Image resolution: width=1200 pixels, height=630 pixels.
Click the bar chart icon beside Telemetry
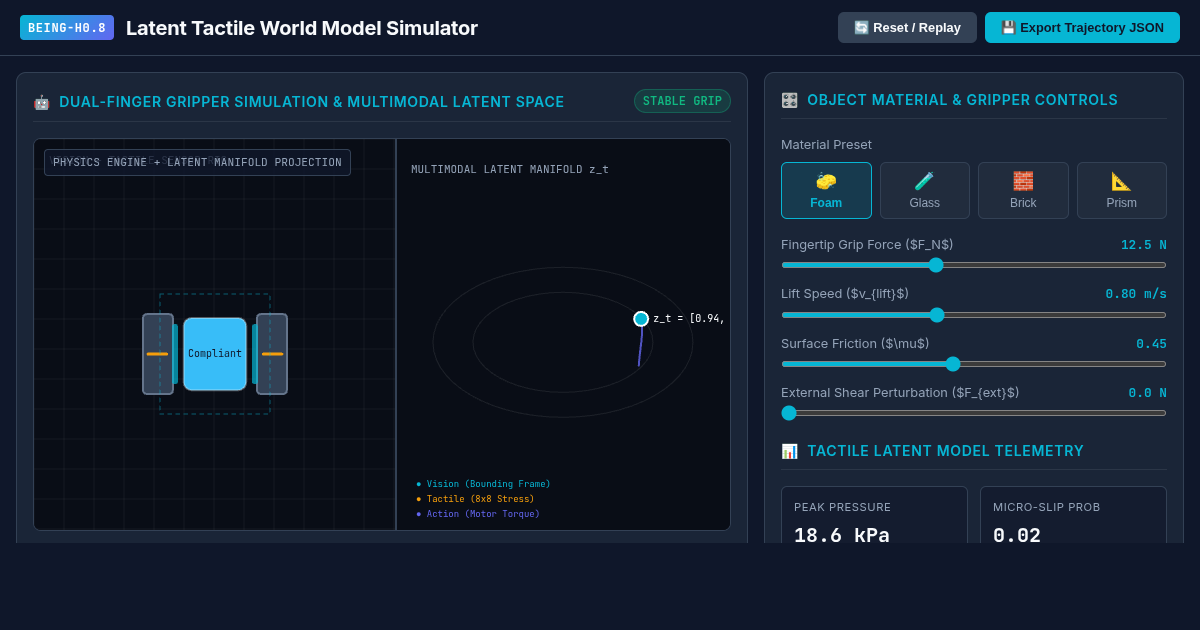coord(789,451)
